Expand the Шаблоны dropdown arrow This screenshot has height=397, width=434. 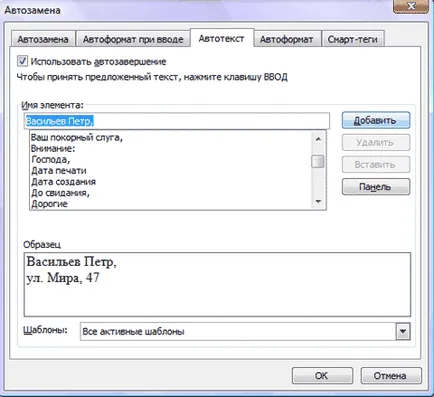pyautogui.click(x=403, y=331)
